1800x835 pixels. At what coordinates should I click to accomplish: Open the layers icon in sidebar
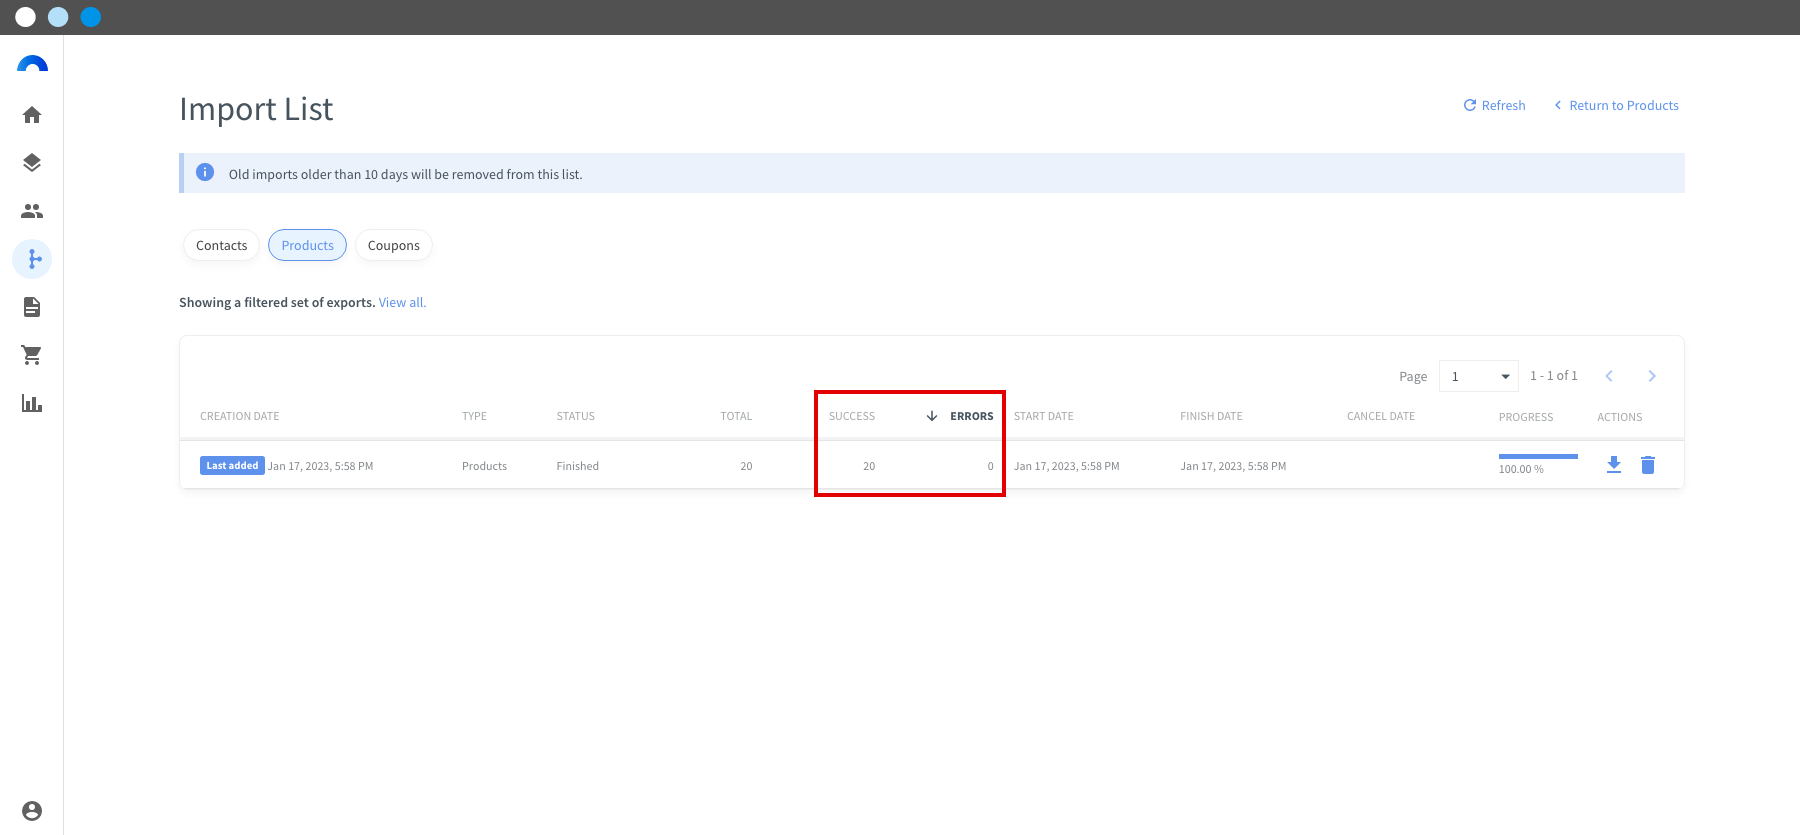click(32, 163)
